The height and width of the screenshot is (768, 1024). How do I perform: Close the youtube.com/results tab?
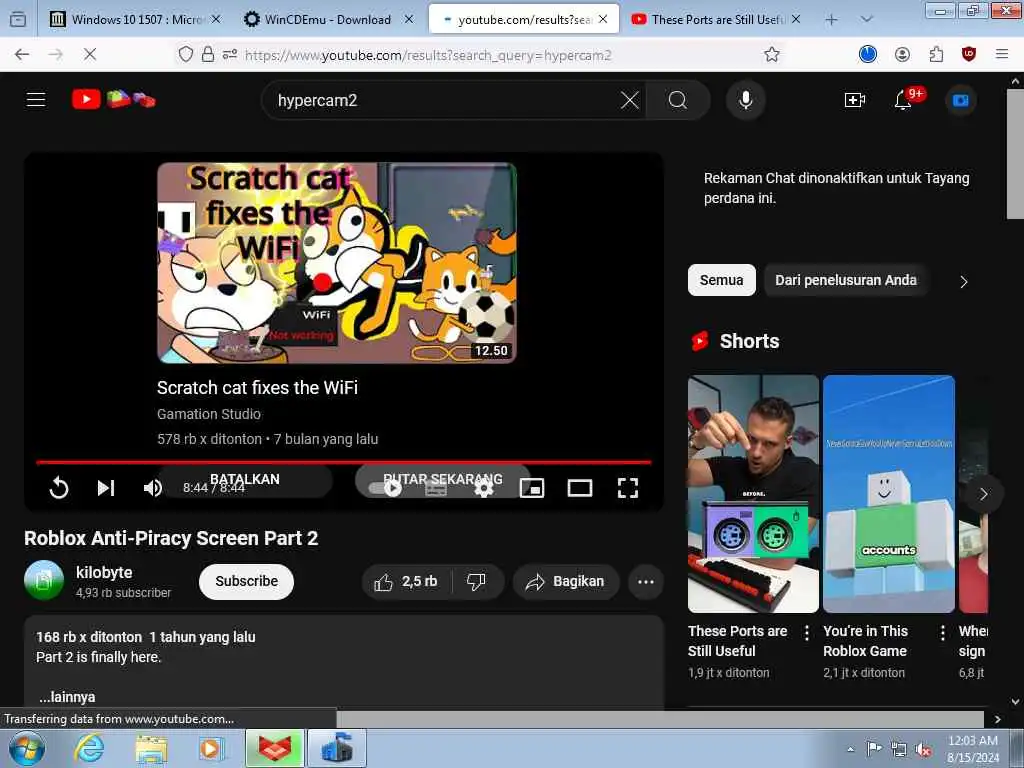click(x=603, y=19)
